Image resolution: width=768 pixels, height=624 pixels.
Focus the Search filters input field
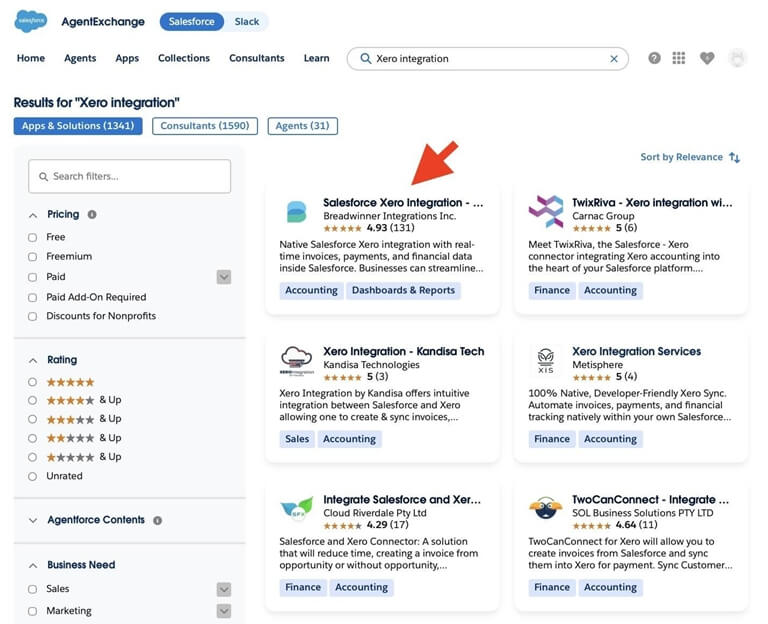click(x=129, y=176)
